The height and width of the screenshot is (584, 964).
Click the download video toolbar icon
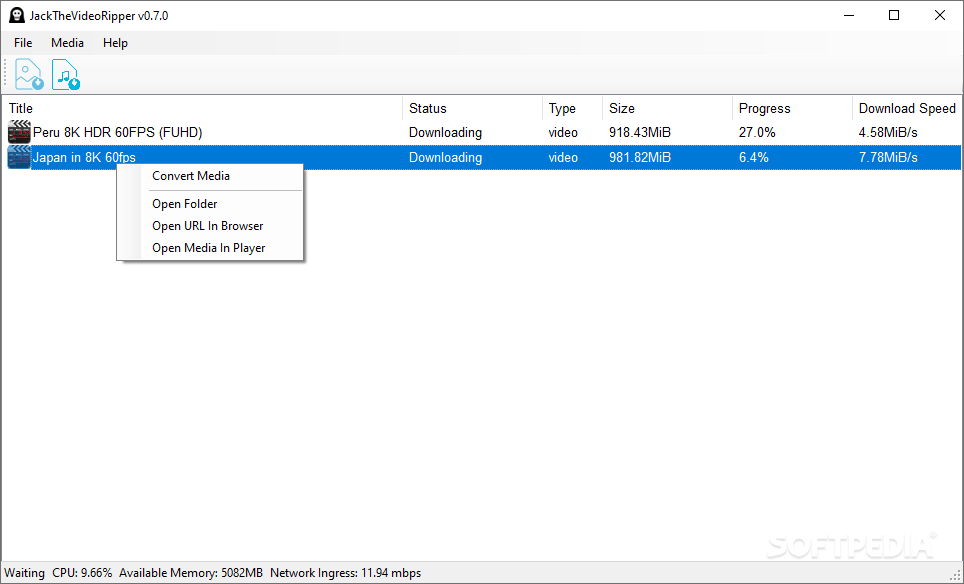tap(29, 74)
